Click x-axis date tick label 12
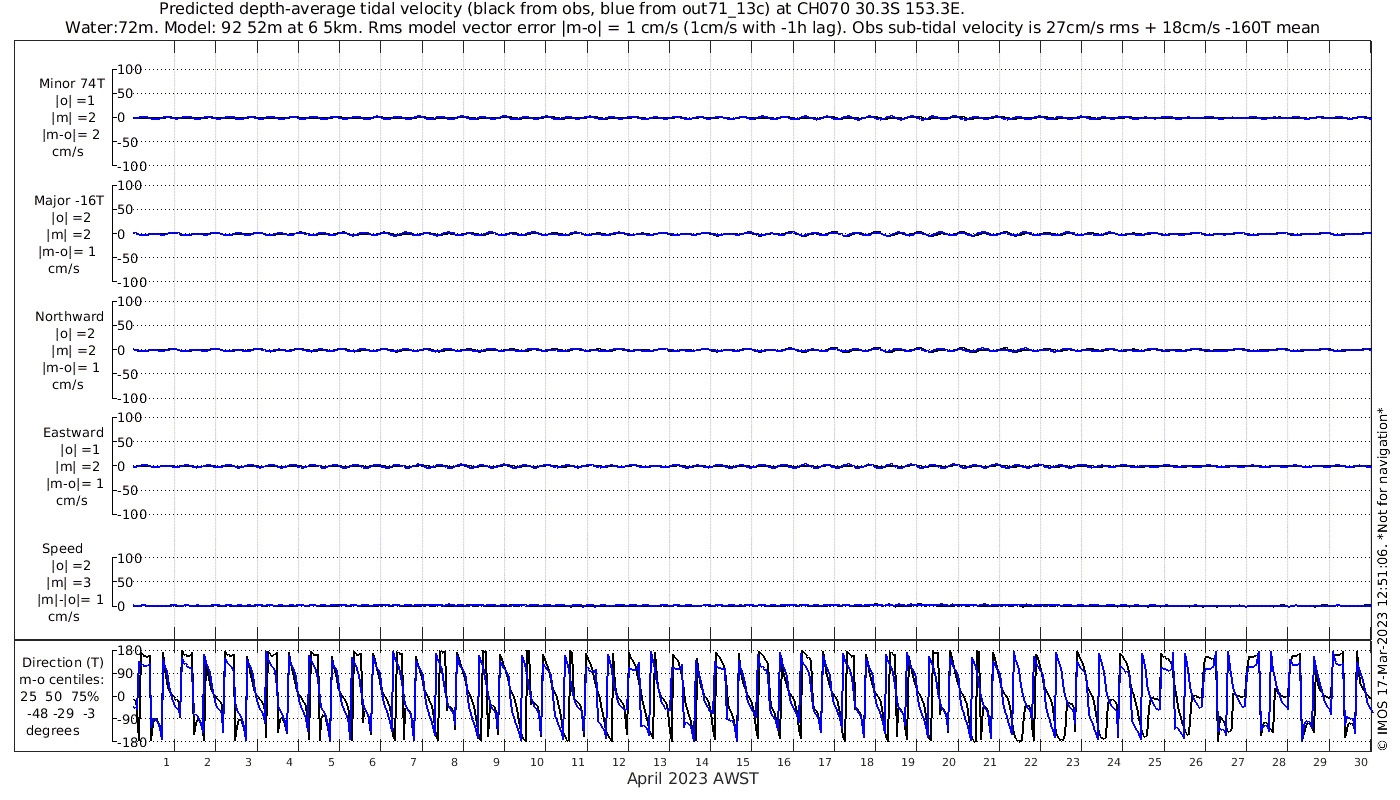This screenshot has width=1400, height=800. tap(620, 762)
